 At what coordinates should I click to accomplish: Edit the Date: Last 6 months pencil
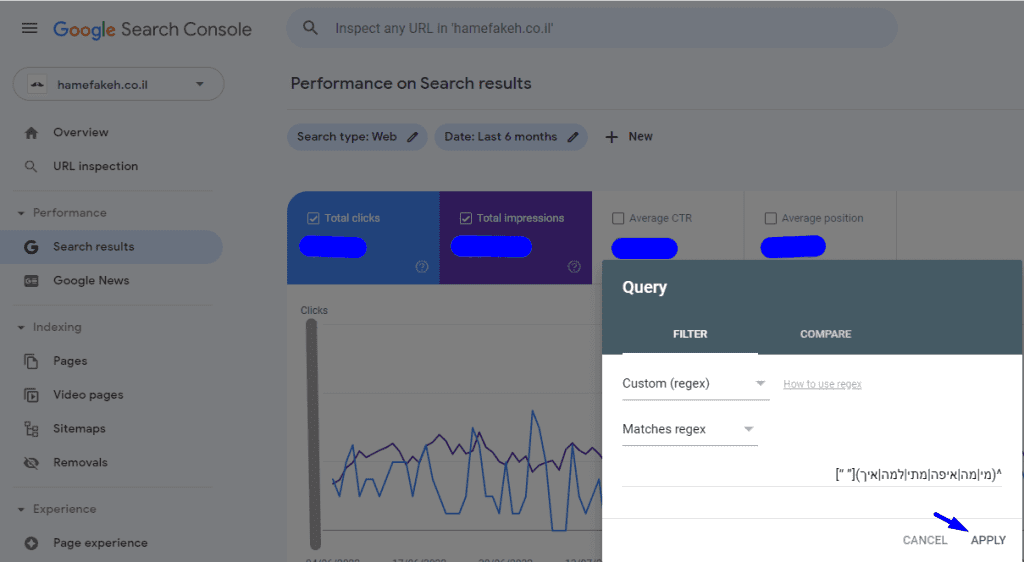573,137
